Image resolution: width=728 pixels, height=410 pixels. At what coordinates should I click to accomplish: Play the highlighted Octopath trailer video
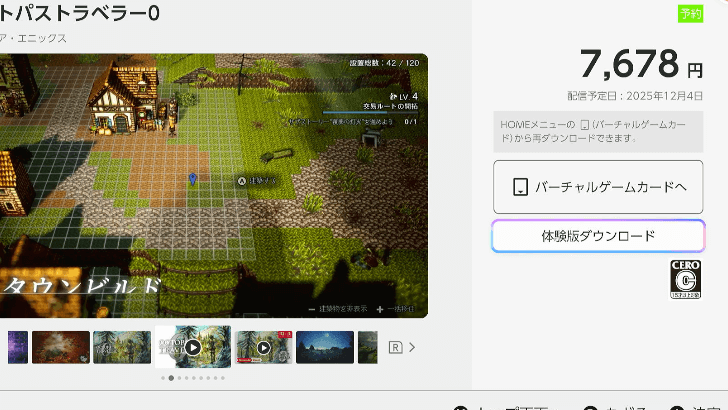point(193,347)
